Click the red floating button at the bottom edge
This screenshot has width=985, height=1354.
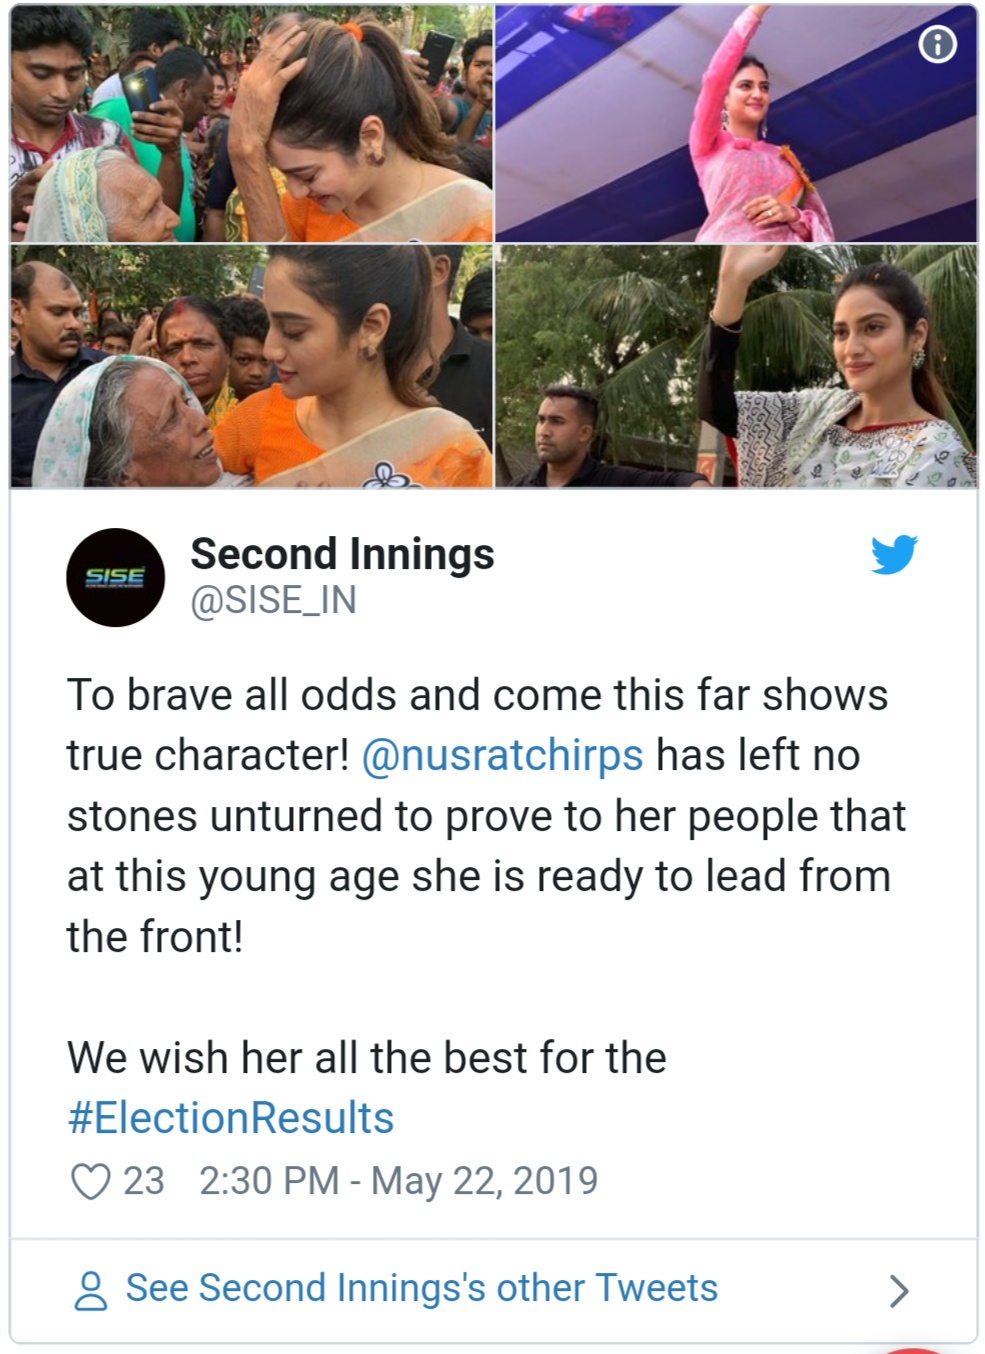930,1349
